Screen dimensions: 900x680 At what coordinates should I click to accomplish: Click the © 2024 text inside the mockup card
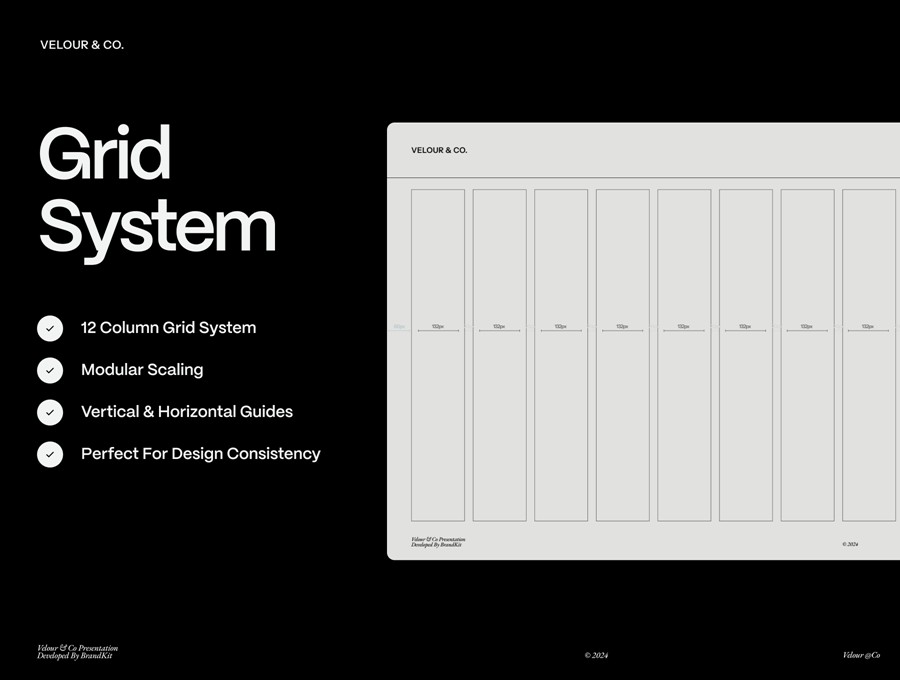coord(850,544)
